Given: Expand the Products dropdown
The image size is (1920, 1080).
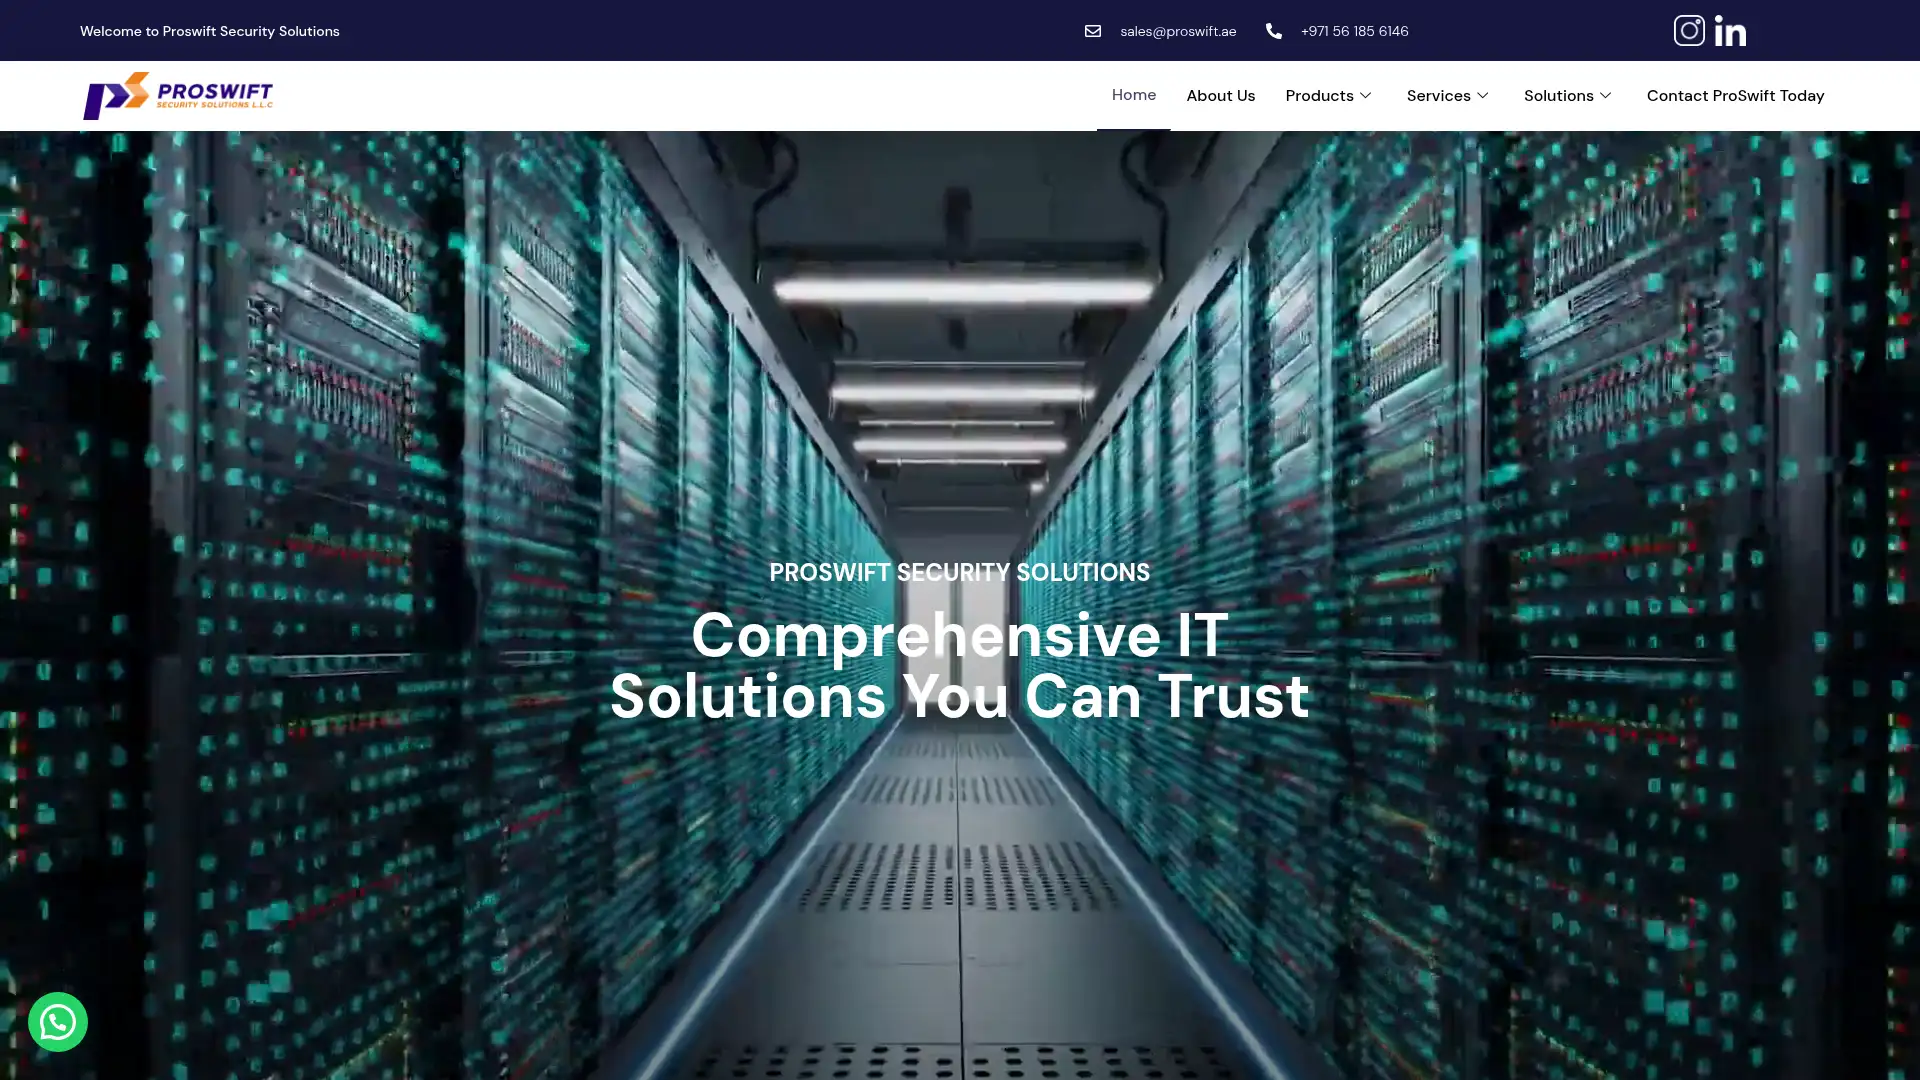Looking at the screenshot, I should click(1320, 95).
